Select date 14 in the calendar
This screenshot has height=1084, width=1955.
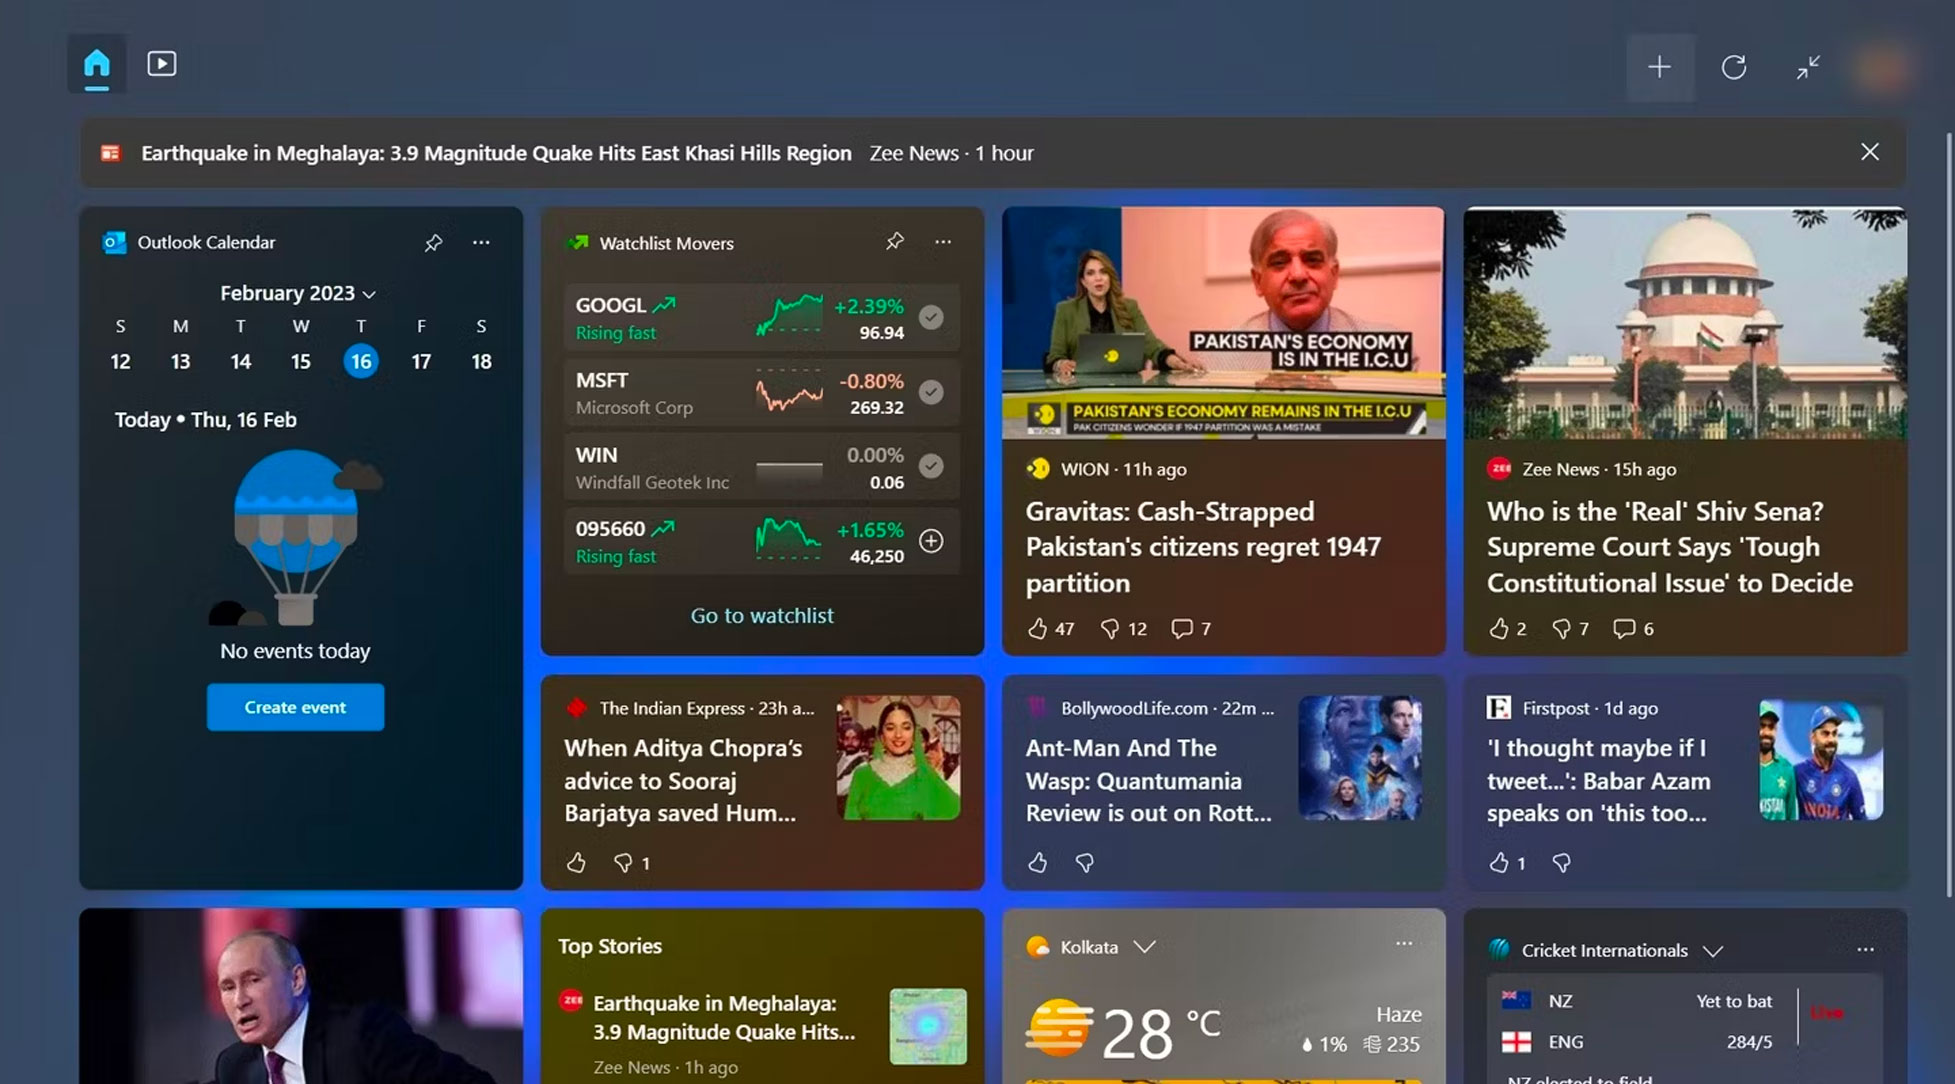[x=241, y=361]
